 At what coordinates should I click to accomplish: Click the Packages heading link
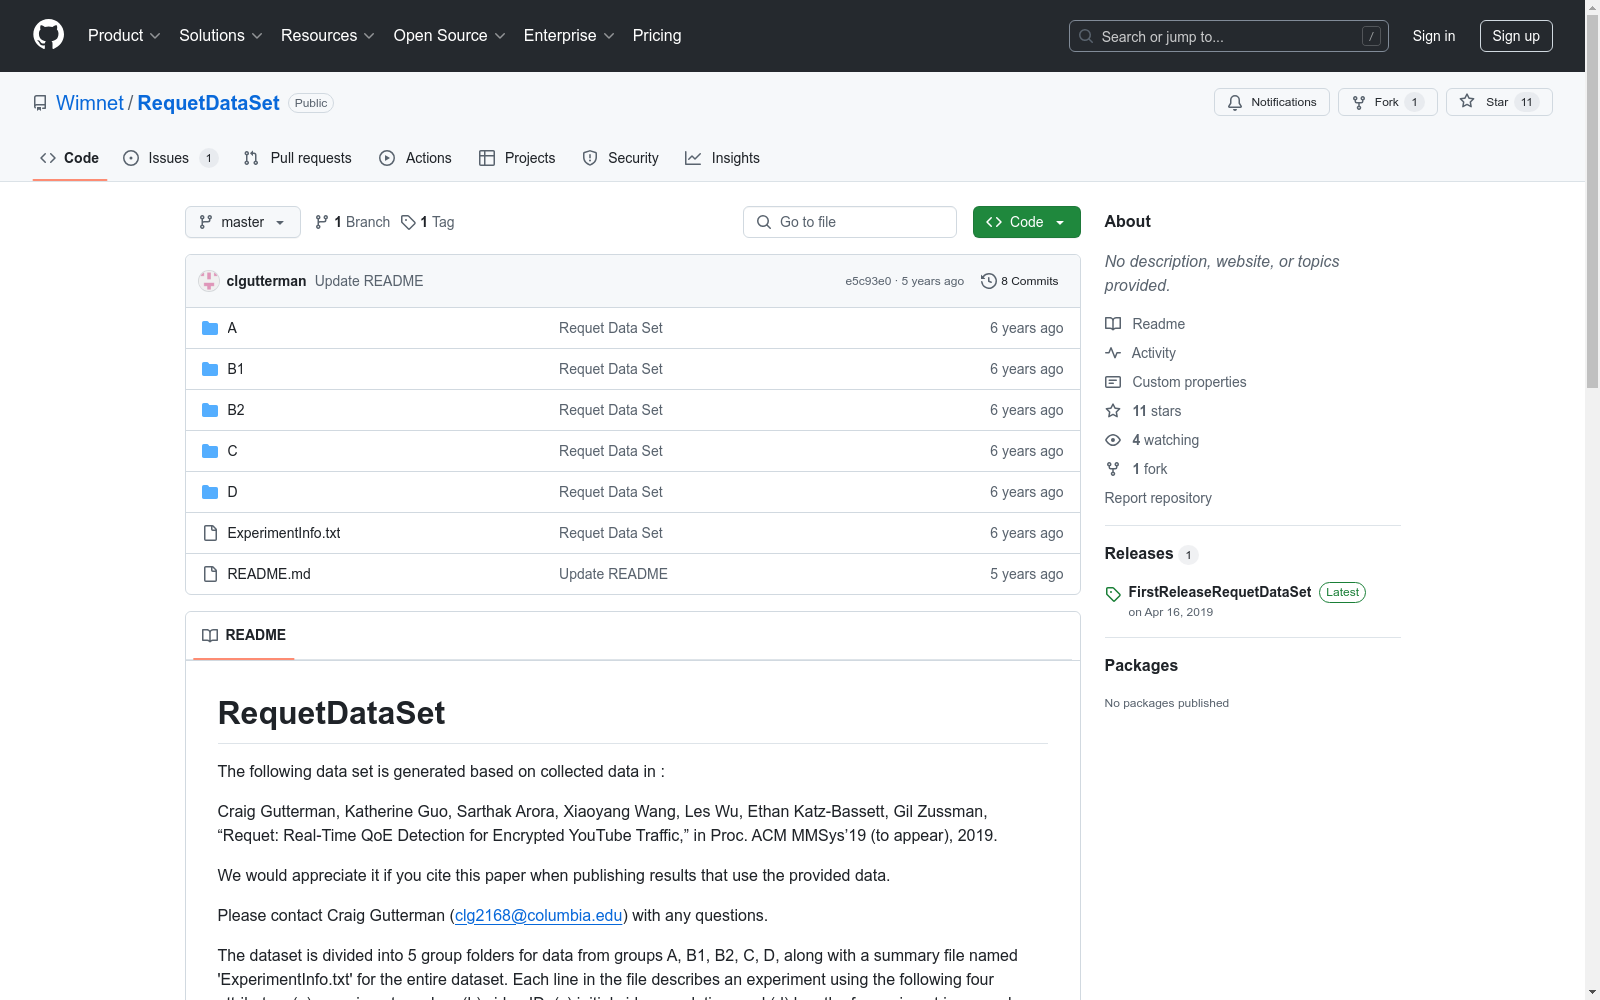pyautogui.click(x=1141, y=665)
